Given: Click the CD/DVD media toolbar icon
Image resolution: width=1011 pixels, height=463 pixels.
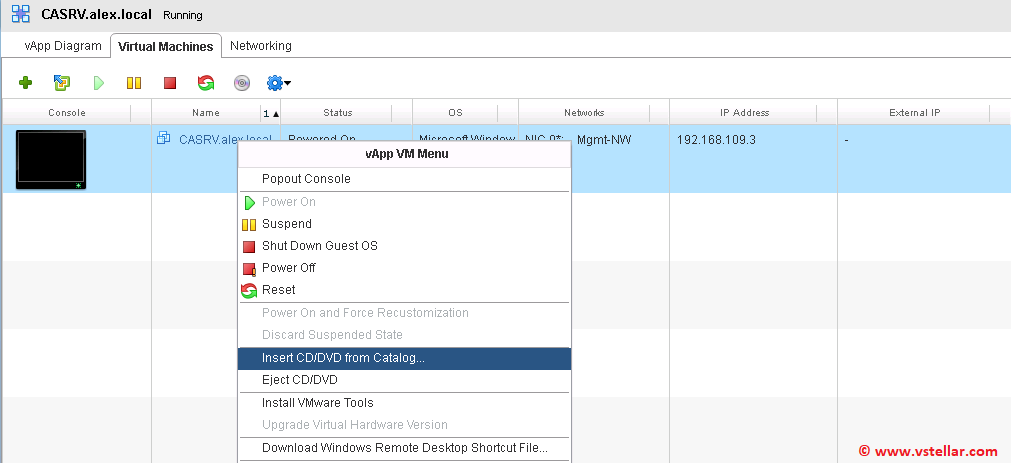Looking at the screenshot, I should click(x=241, y=83).
